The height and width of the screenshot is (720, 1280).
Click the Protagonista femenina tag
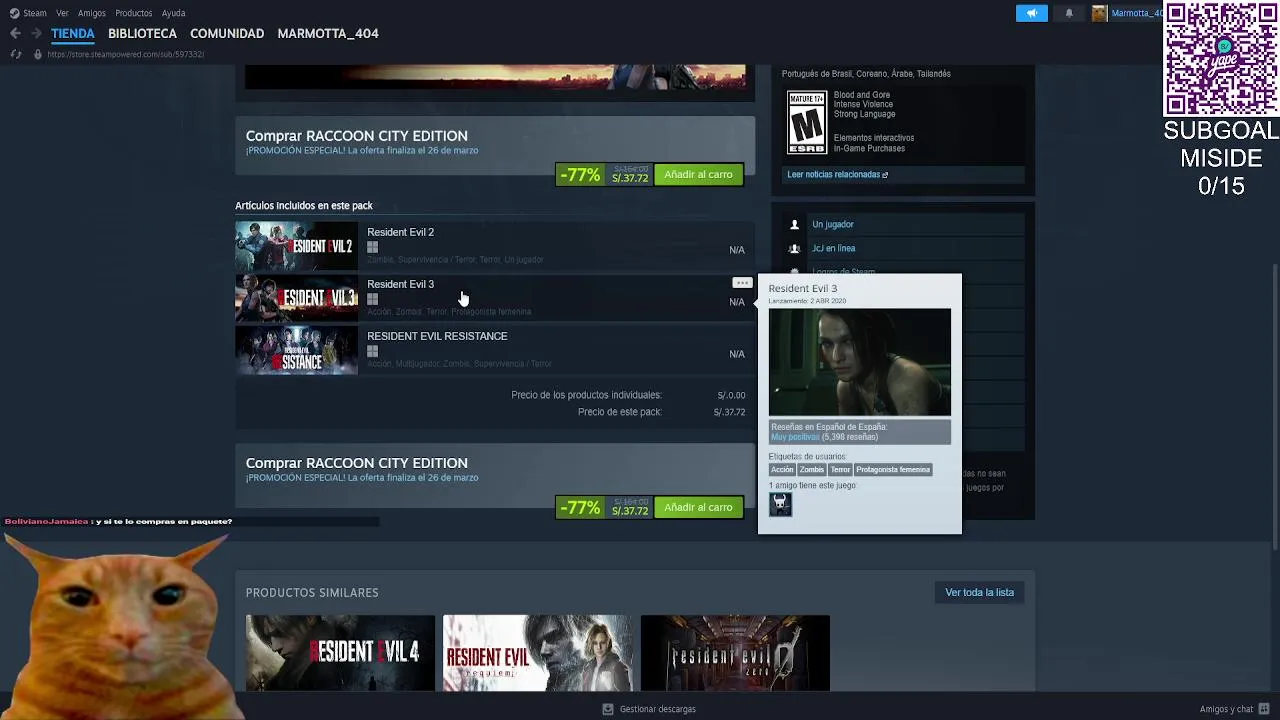pyautogui.click(x=893, y=470)
